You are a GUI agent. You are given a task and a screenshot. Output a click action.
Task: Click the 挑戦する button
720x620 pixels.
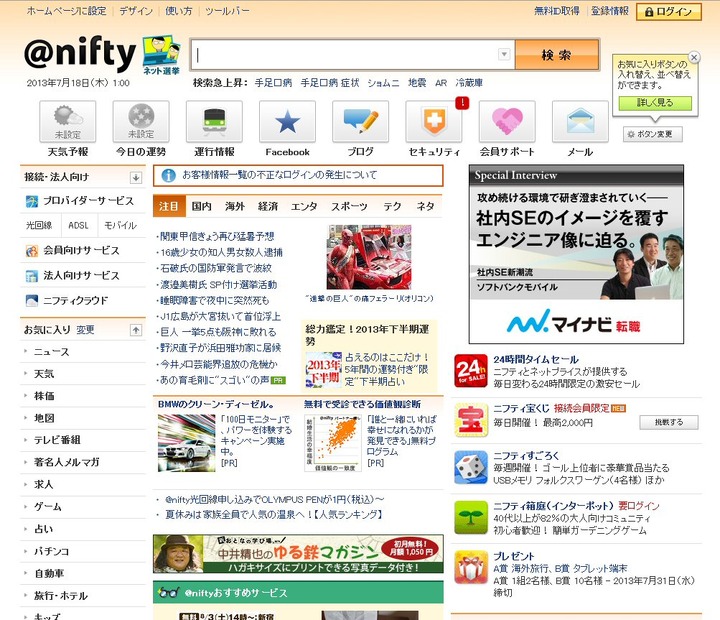click(x=669, y=422)
